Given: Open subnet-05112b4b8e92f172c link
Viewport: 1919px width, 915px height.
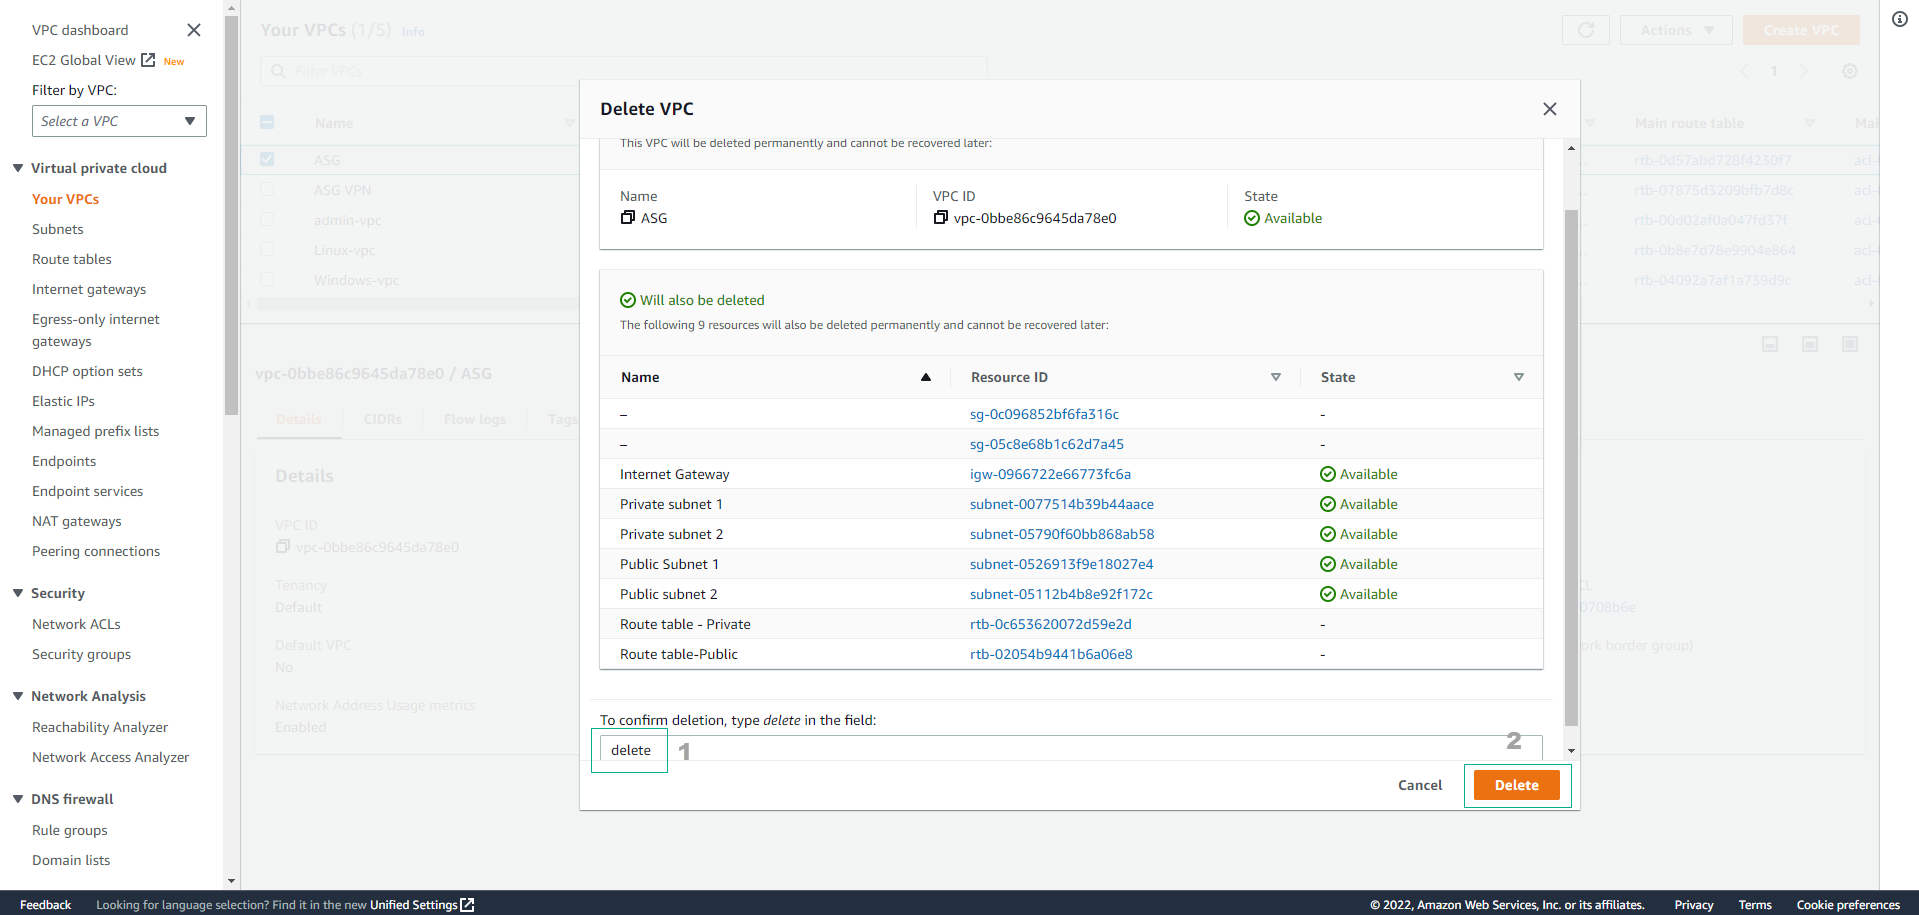Looking at the screenshot, I should (x=1061, y=594).
